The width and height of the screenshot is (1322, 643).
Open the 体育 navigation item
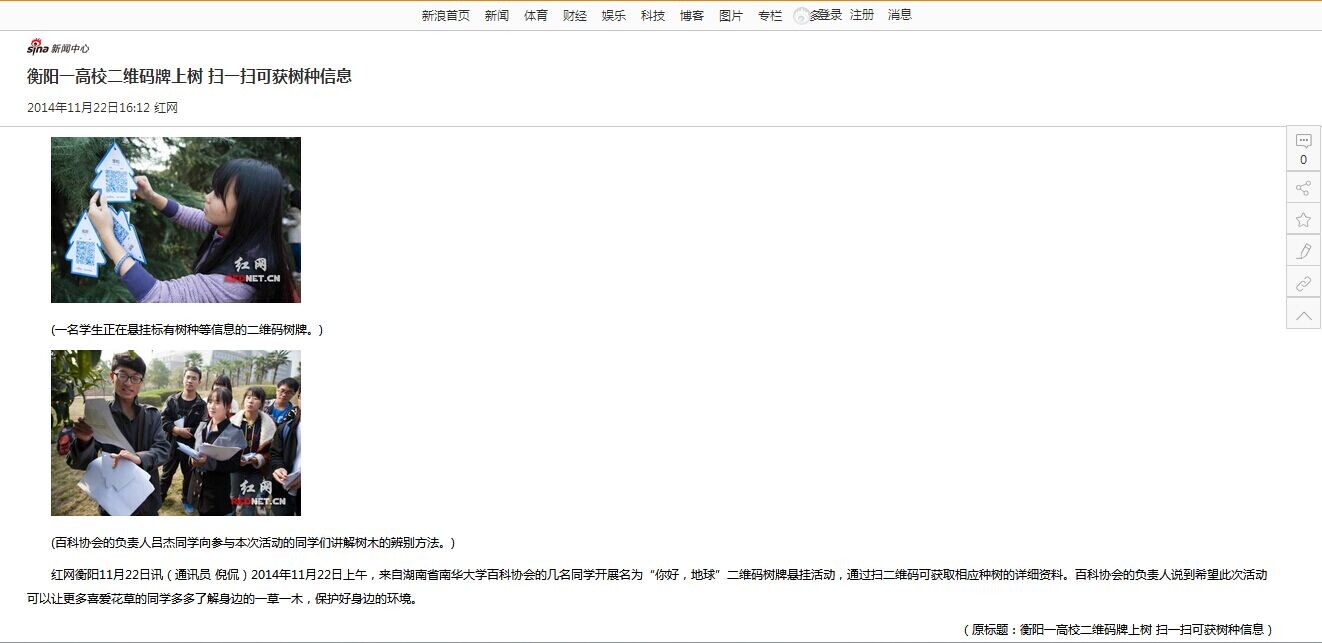tap(536, 15)
